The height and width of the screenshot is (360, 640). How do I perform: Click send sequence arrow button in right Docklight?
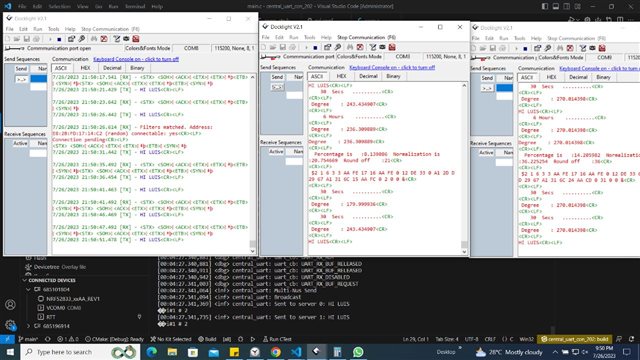(487, 88)
